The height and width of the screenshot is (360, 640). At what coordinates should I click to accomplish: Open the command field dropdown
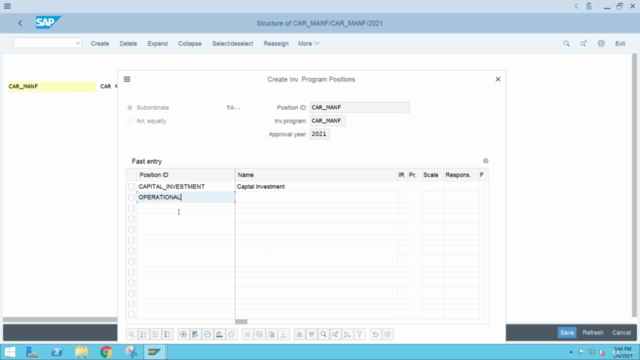[78, 43]
